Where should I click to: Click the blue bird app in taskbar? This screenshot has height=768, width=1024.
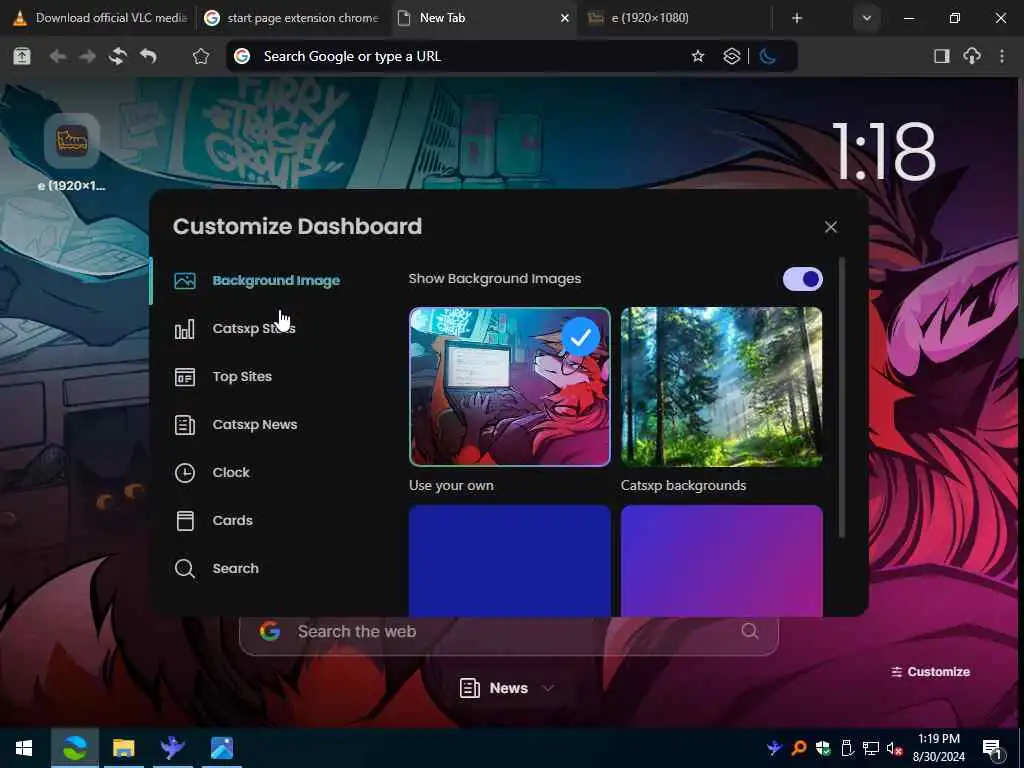click(x=172, y=748)
